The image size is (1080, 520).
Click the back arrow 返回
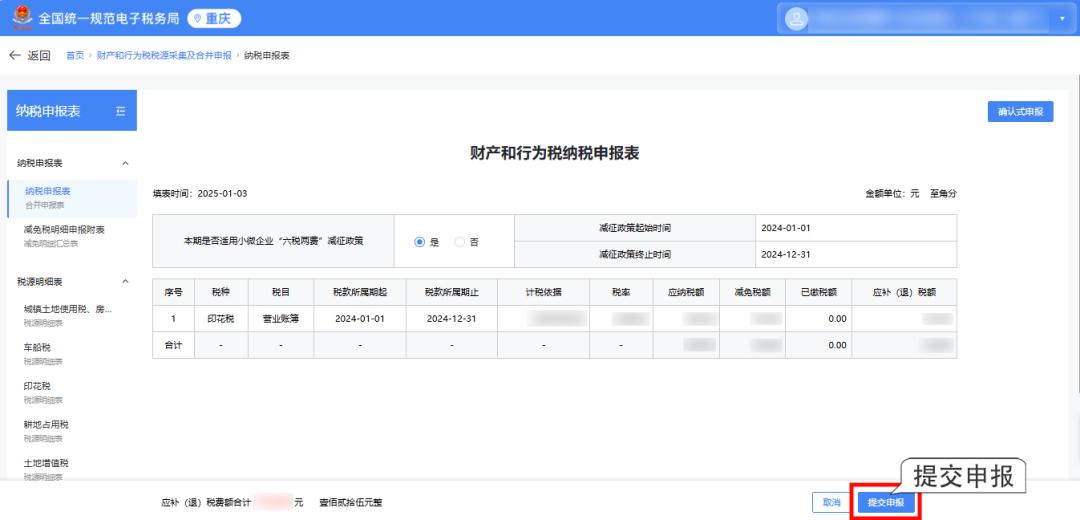(x=30, y=54)
